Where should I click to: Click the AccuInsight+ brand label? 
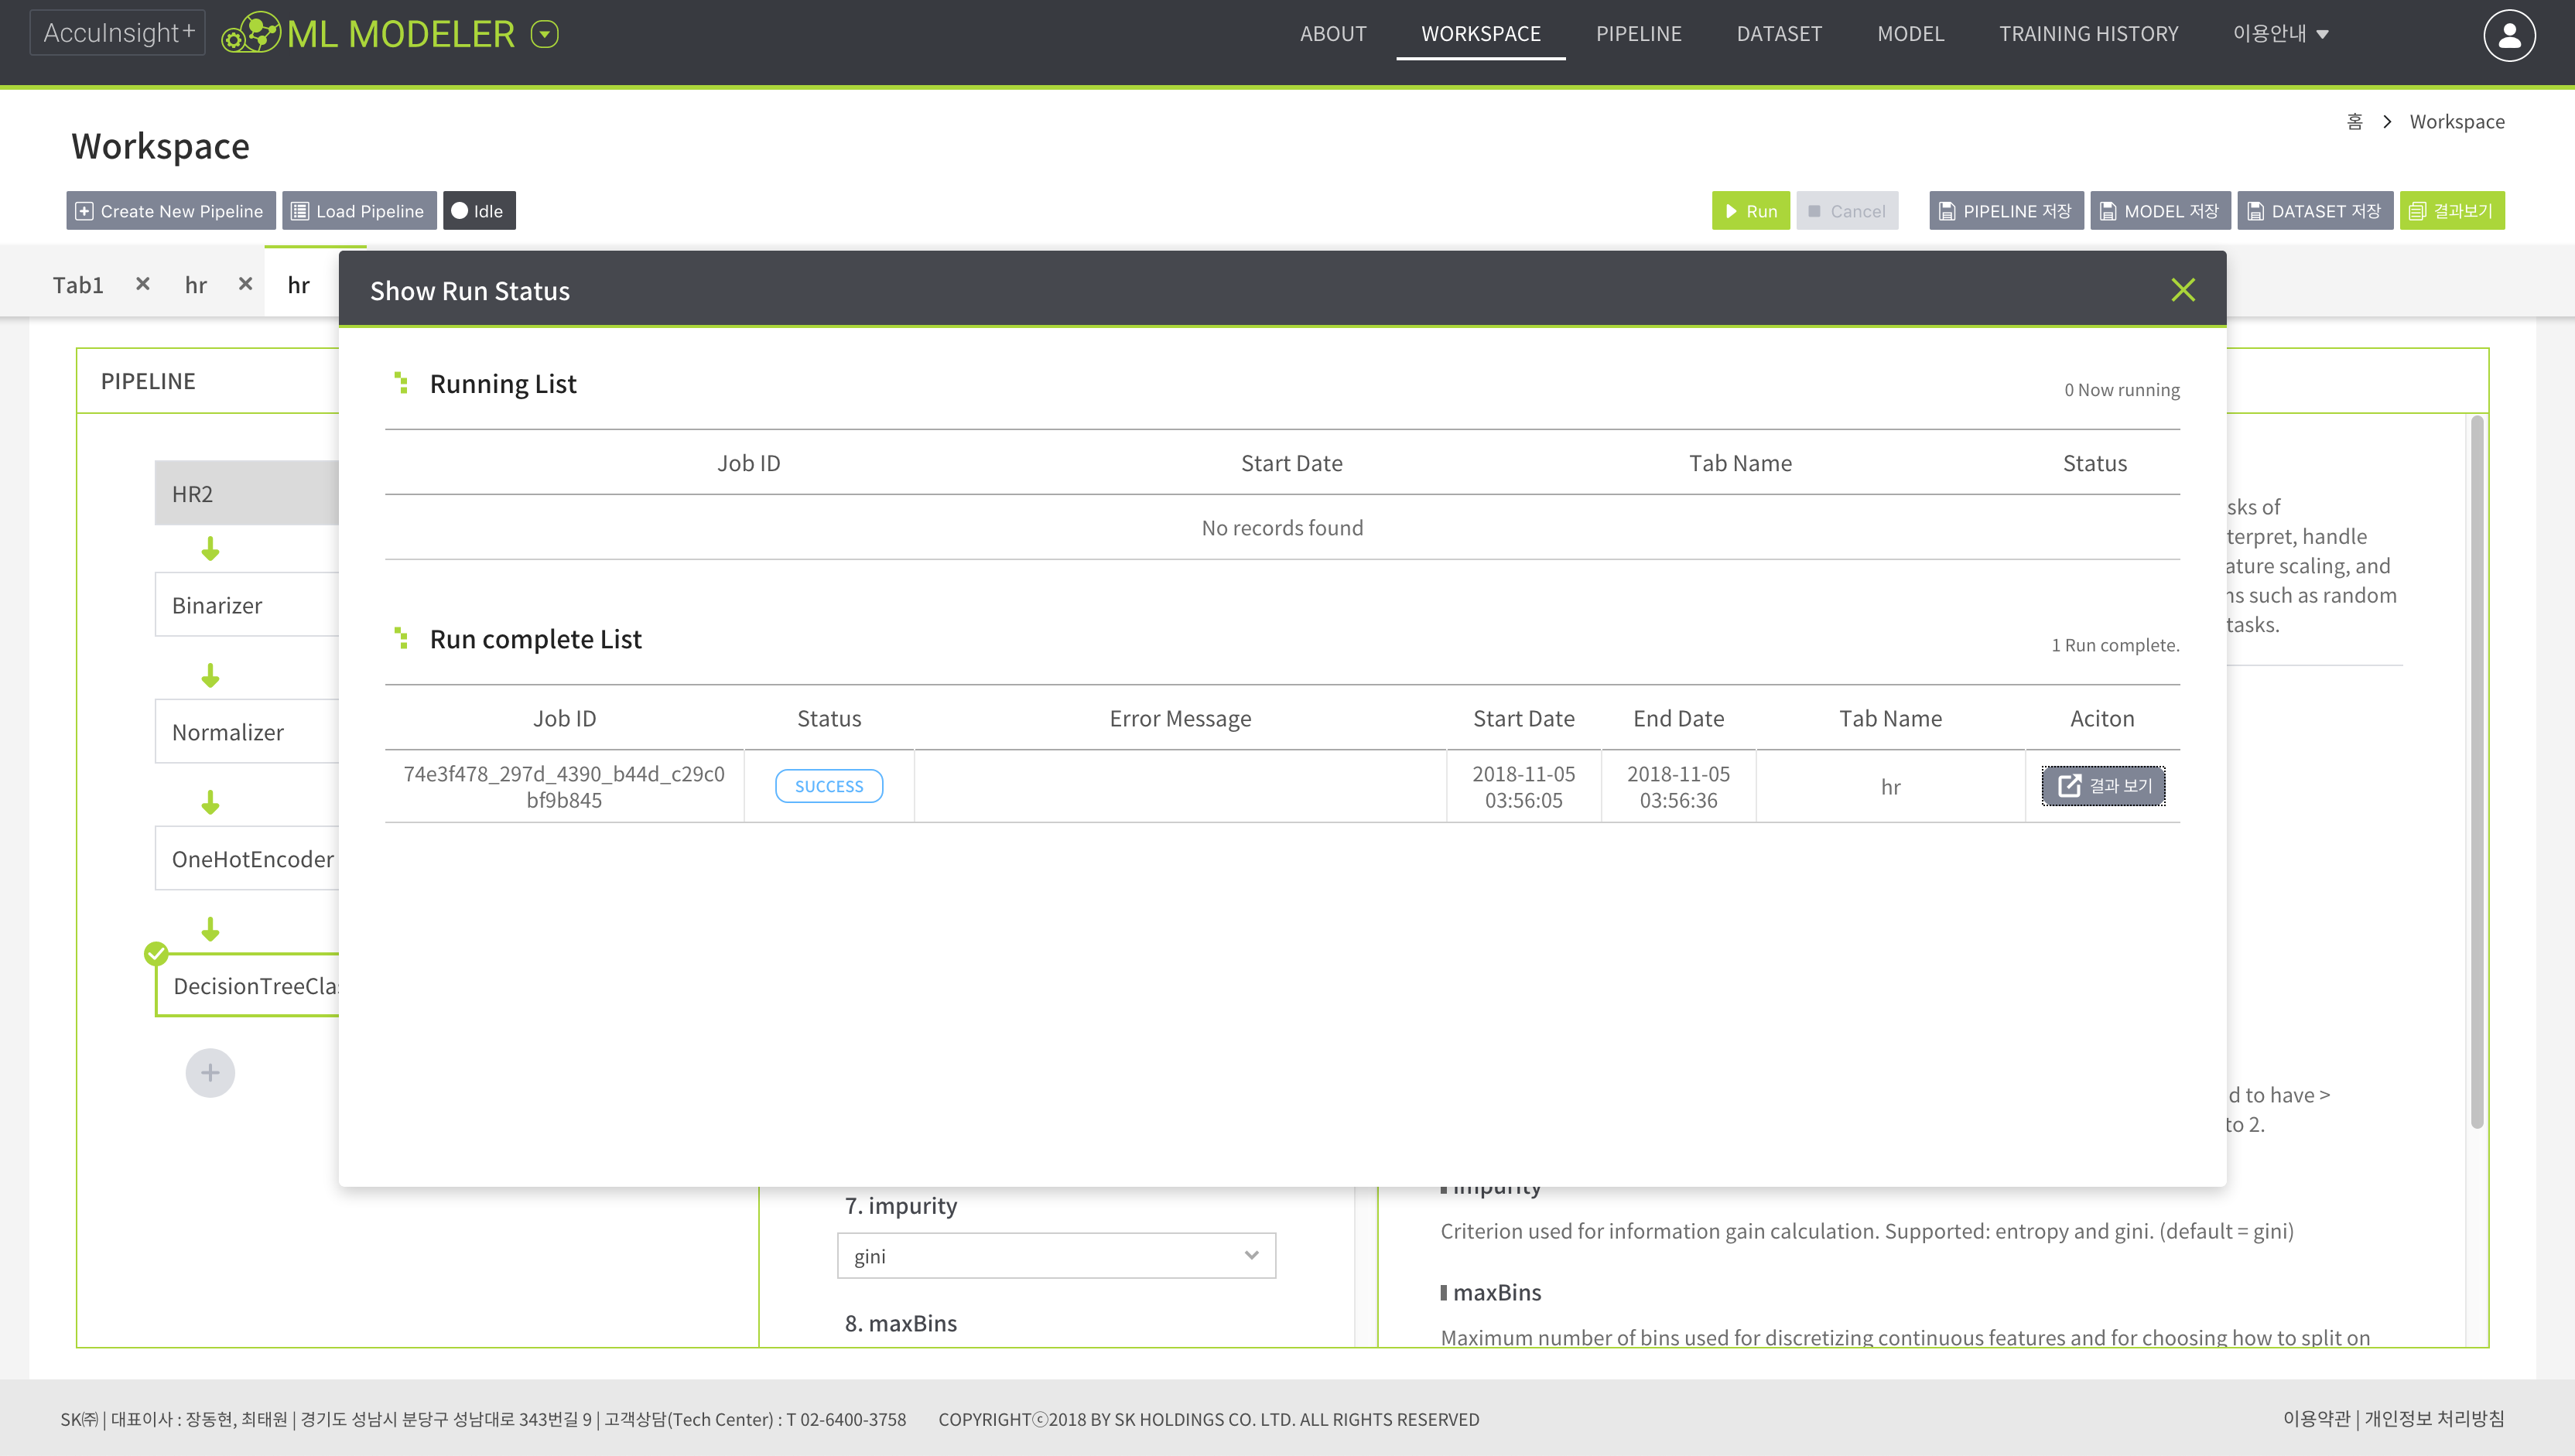click(x=117, y=33)
